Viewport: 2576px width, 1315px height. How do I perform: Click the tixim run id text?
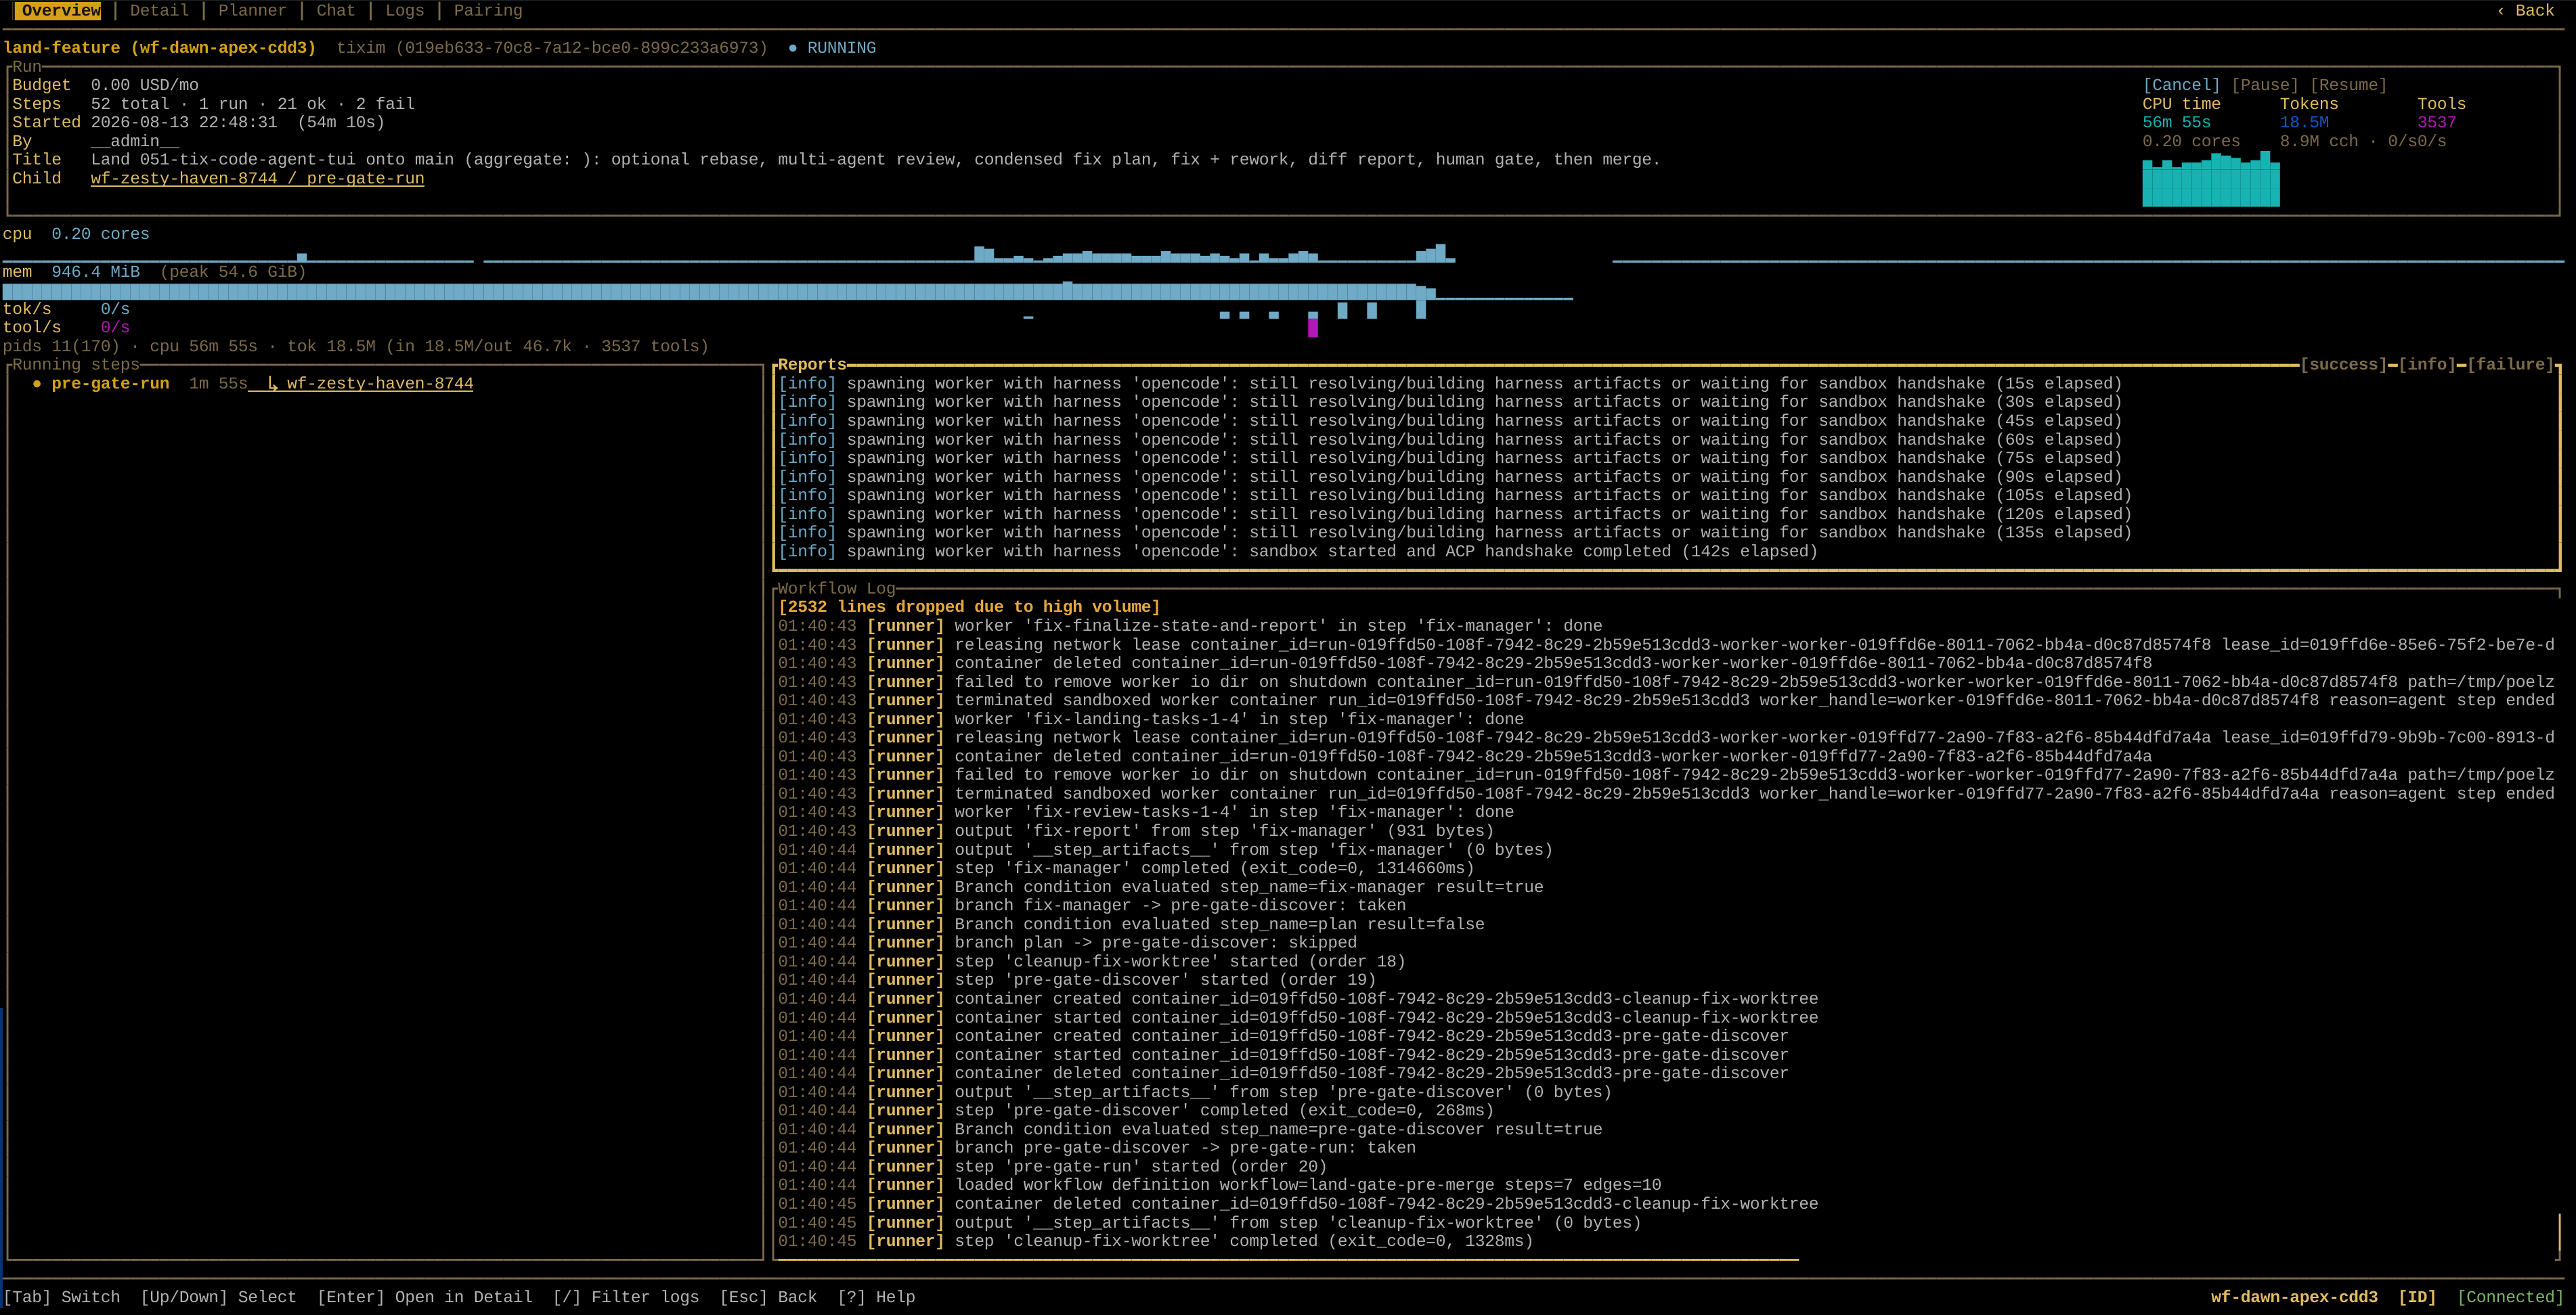pyautogui.click(x=552, y=48)
